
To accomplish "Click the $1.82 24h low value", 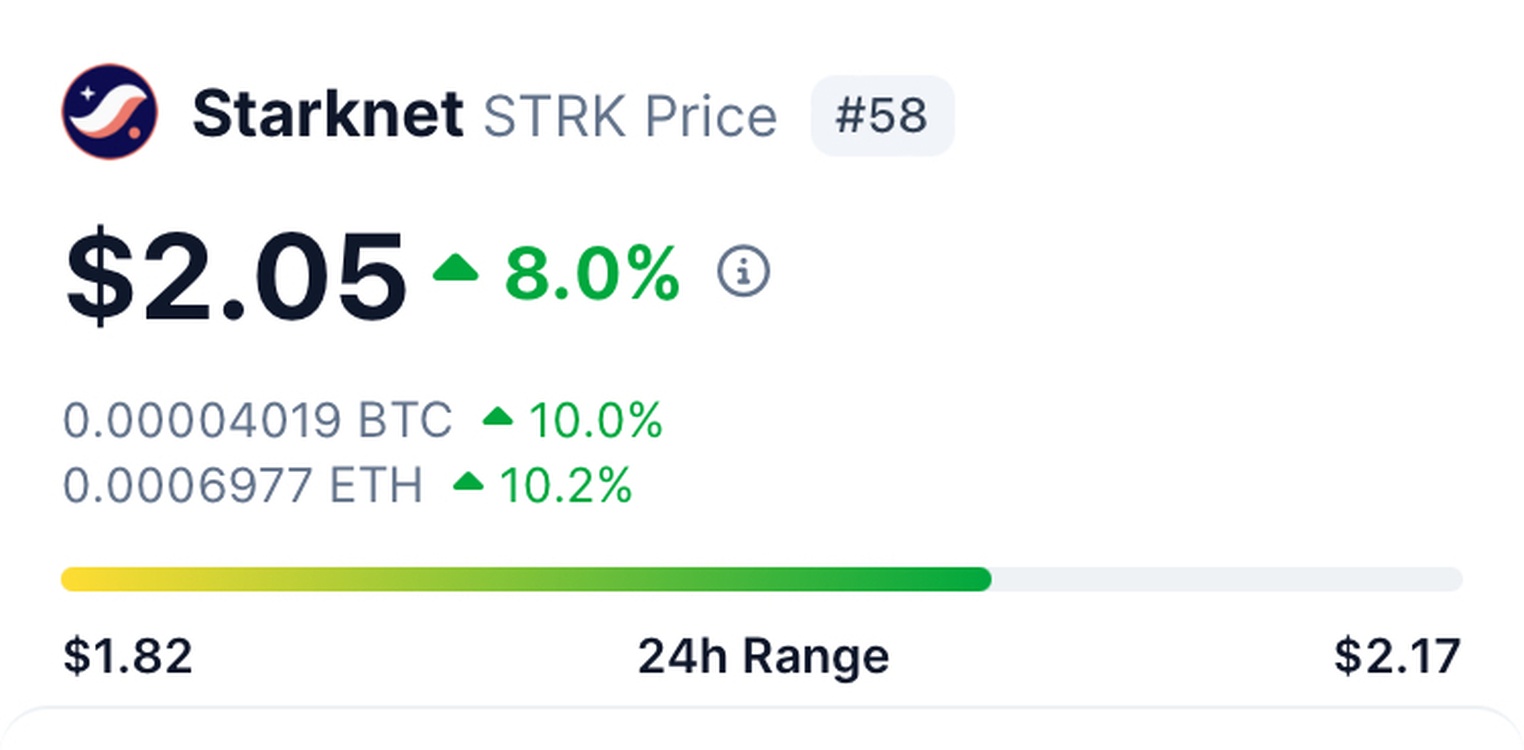I will 127,657.
